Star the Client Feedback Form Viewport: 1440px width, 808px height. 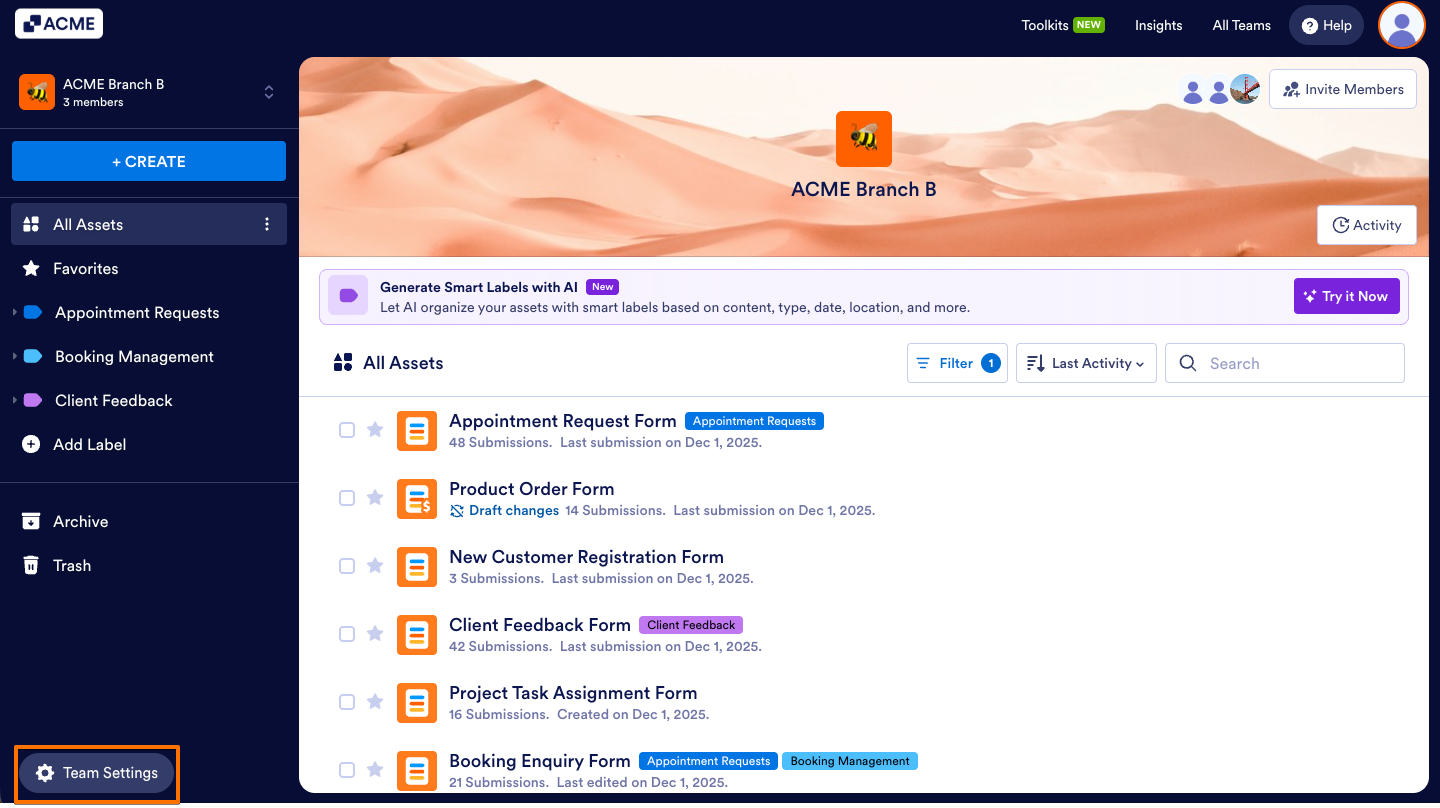(375, 634)
